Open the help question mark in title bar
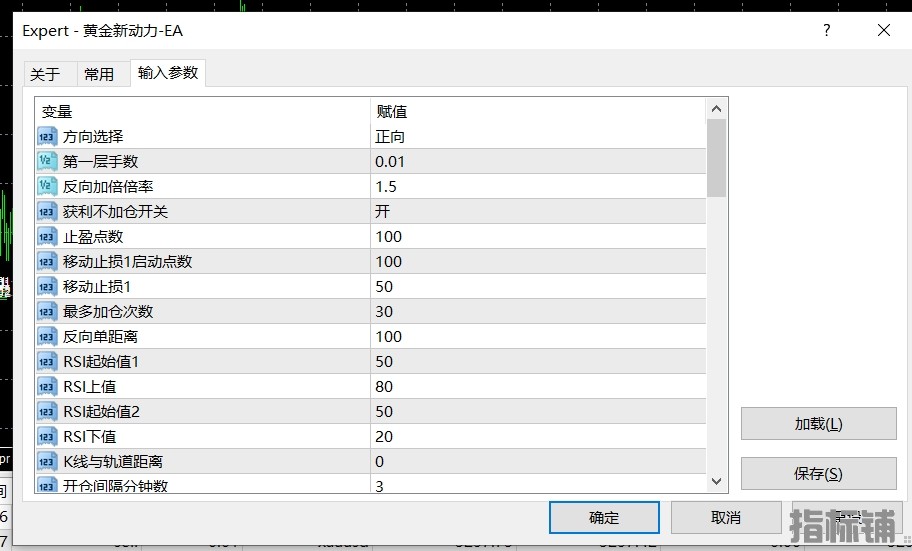Image resolution: width=912 pixels, height=551 pixels. point(826,30)
